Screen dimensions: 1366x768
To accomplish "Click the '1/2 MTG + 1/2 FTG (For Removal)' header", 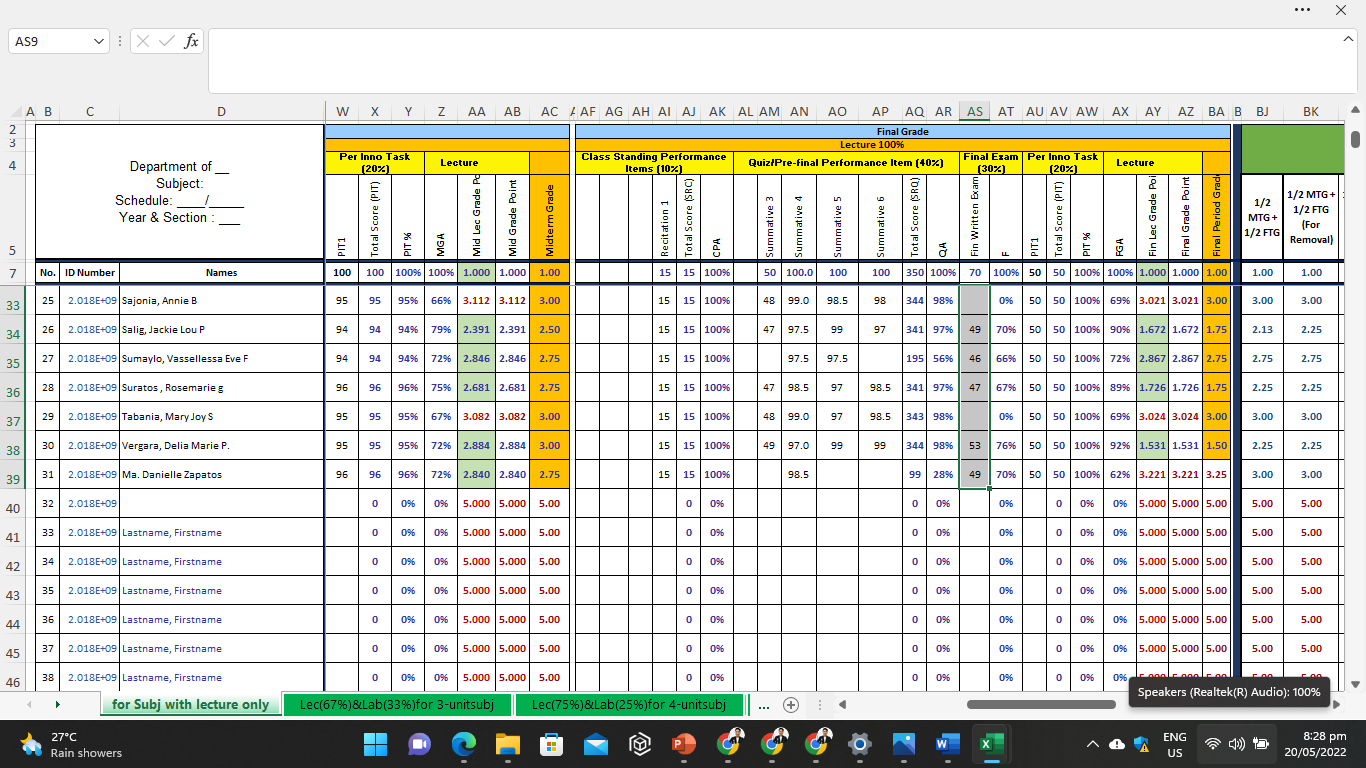I will pos(1311,217).
